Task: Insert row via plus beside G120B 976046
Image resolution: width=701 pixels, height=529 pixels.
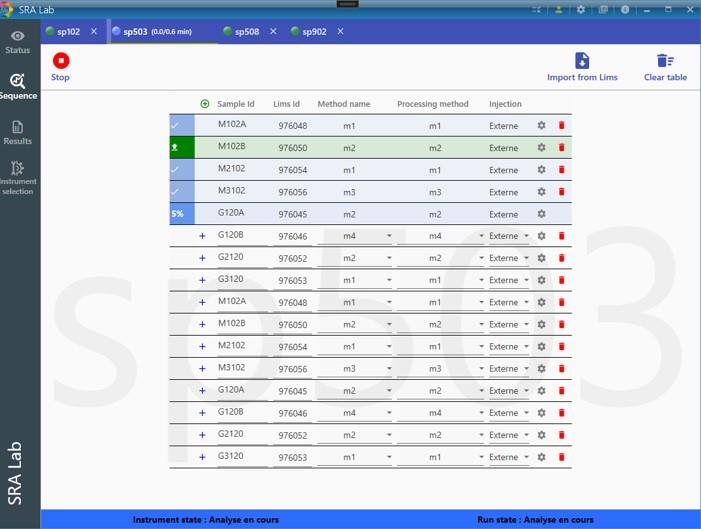Action: coord(202,236)
